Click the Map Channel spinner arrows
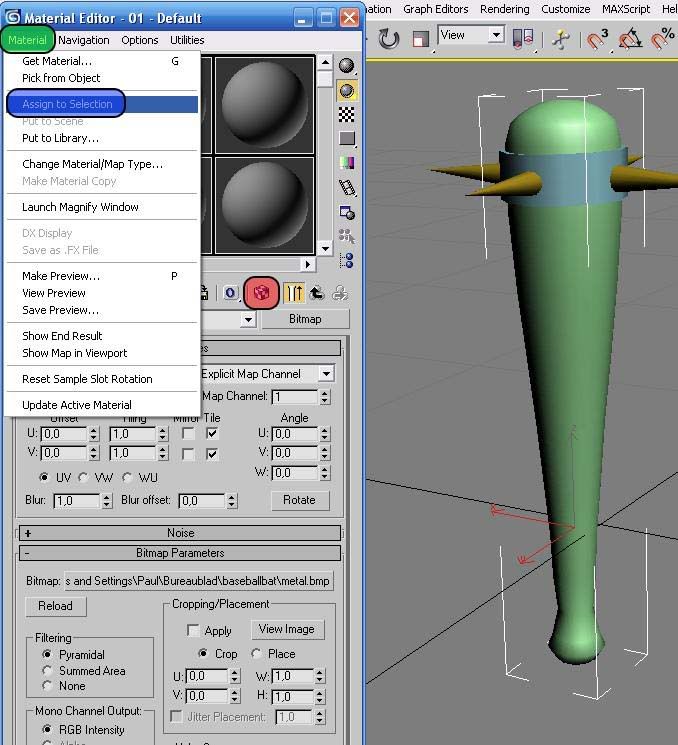 pos(325,397)
